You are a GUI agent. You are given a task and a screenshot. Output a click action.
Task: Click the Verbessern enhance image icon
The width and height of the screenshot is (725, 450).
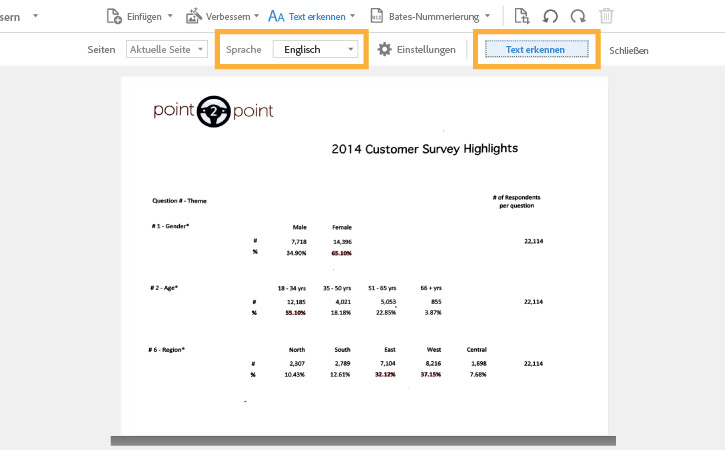click(194, 16)
